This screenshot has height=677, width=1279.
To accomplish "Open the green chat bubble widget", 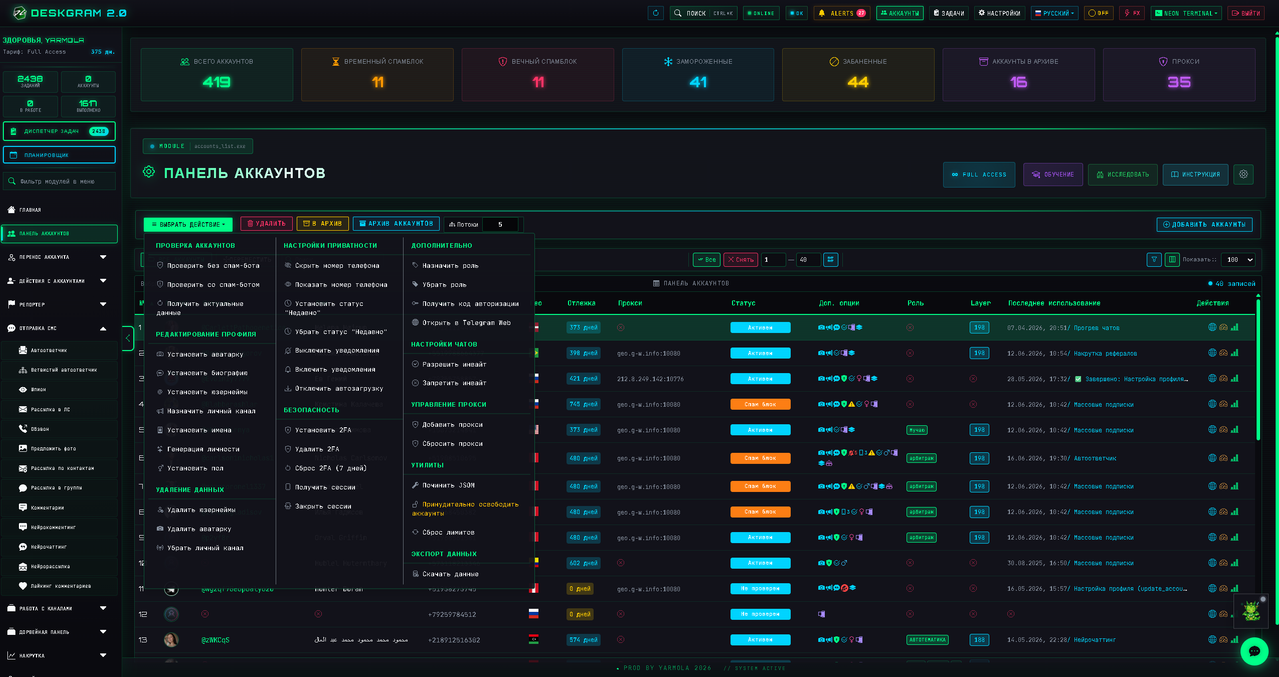I will 1253,651.
